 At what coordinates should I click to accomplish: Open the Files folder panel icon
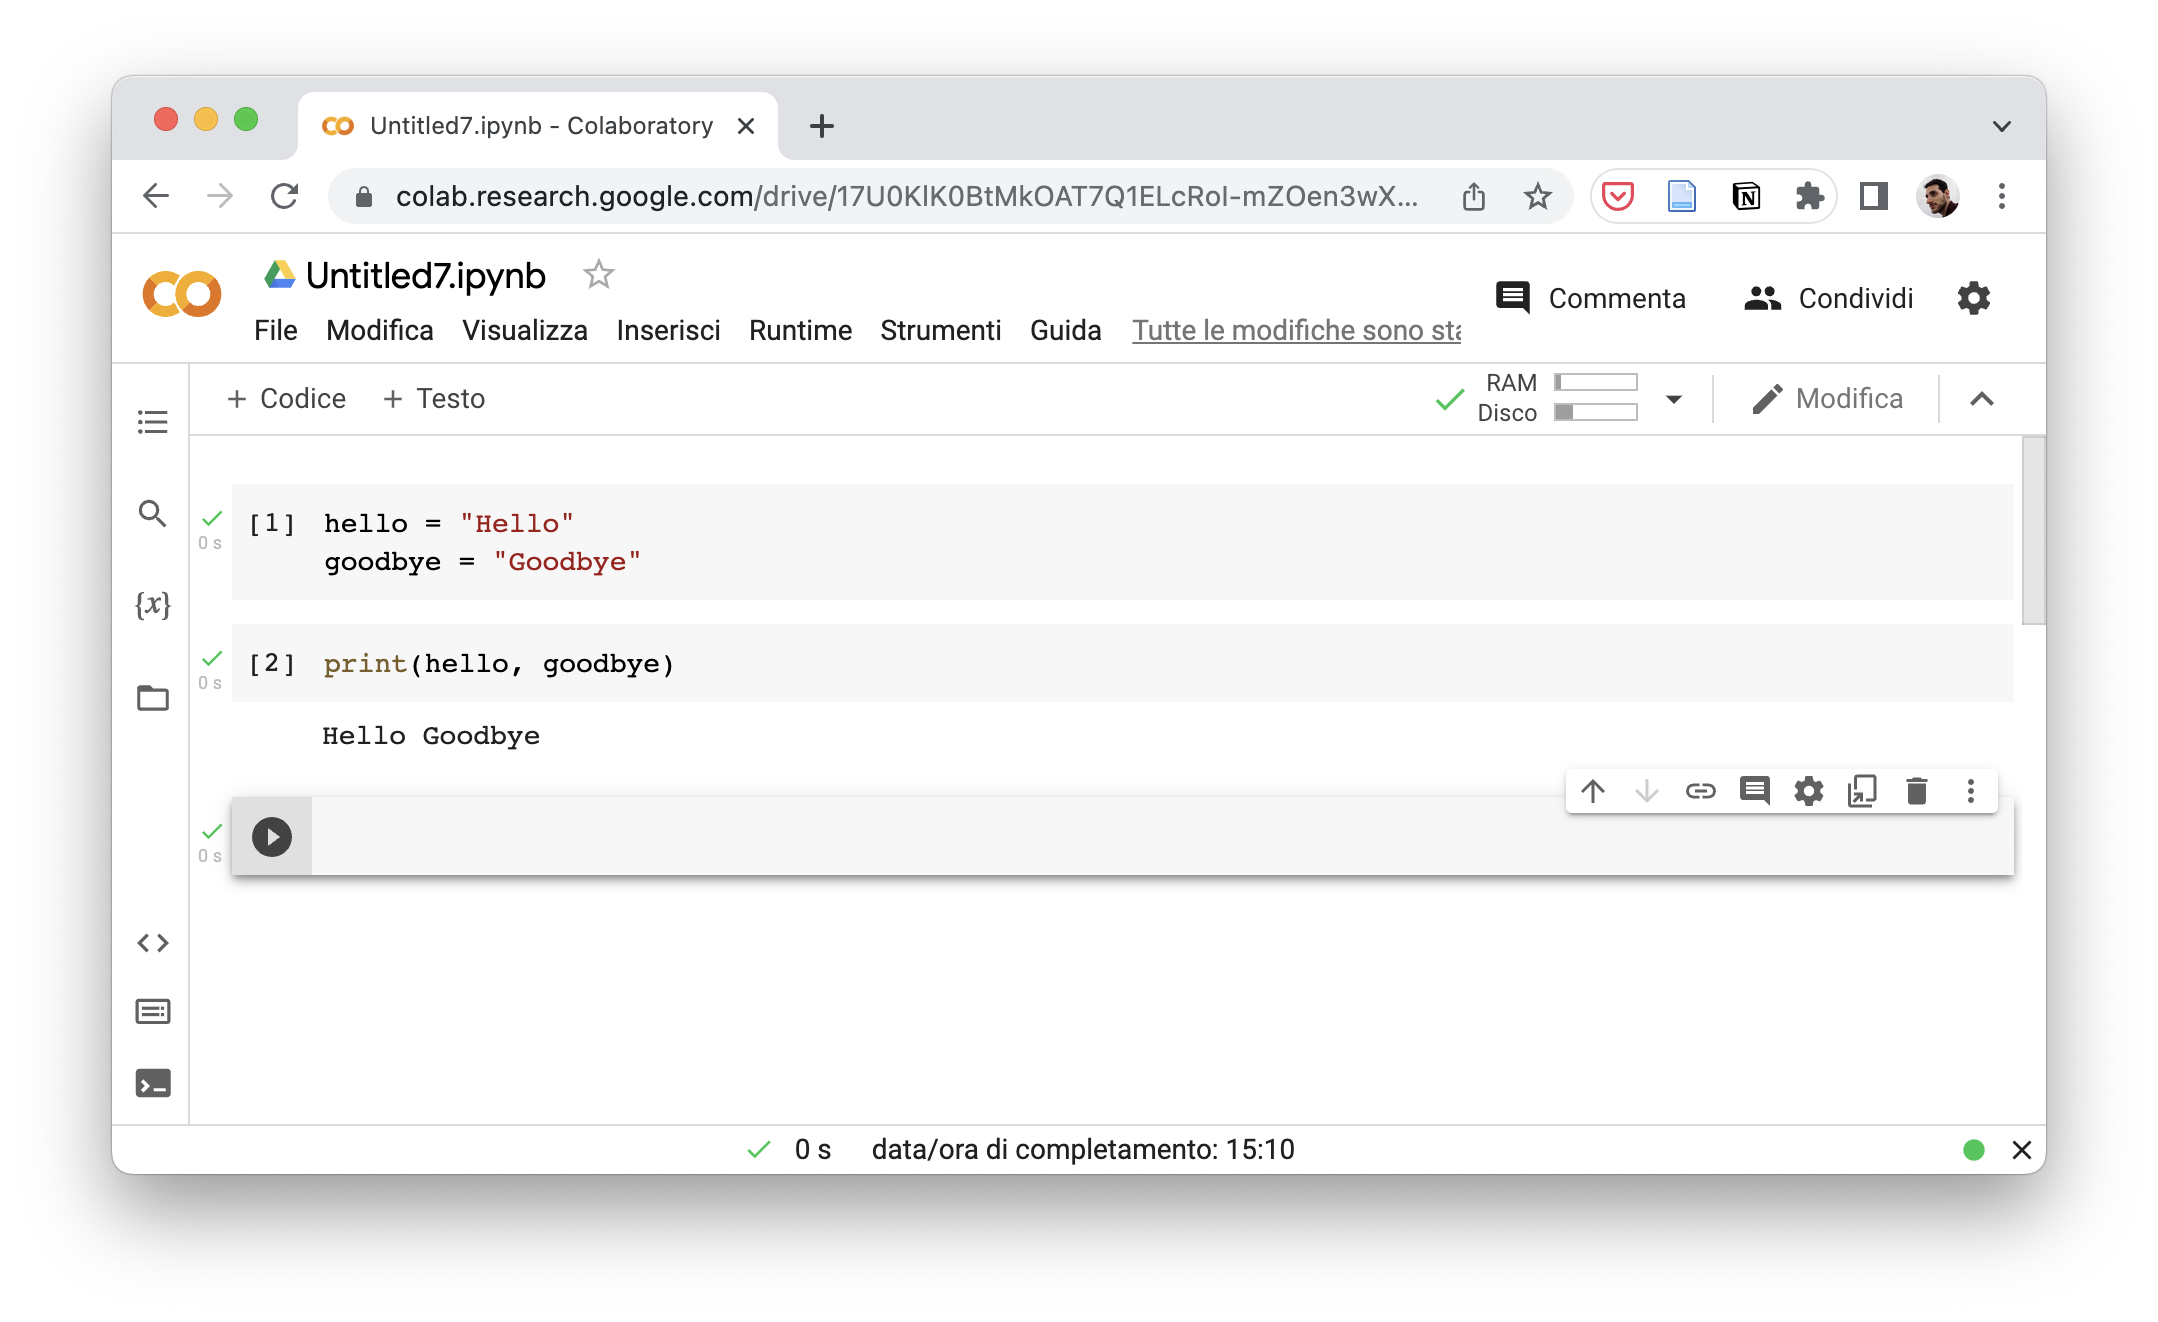point(152,697)
